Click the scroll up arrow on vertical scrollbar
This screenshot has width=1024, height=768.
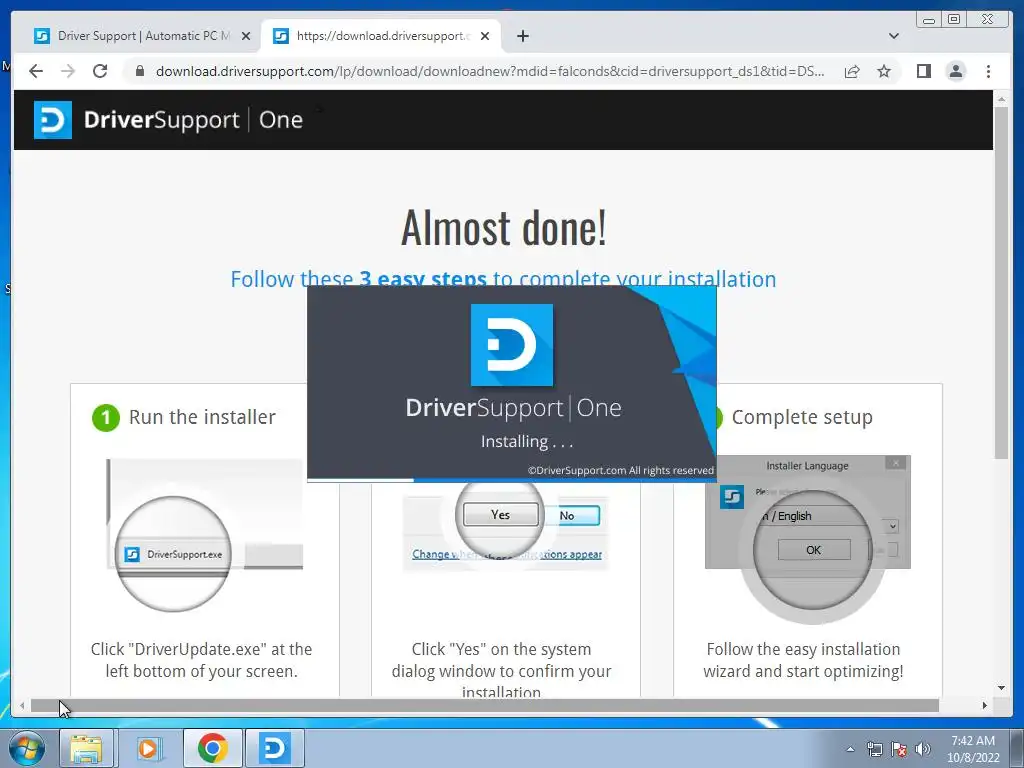(1001, 99)
